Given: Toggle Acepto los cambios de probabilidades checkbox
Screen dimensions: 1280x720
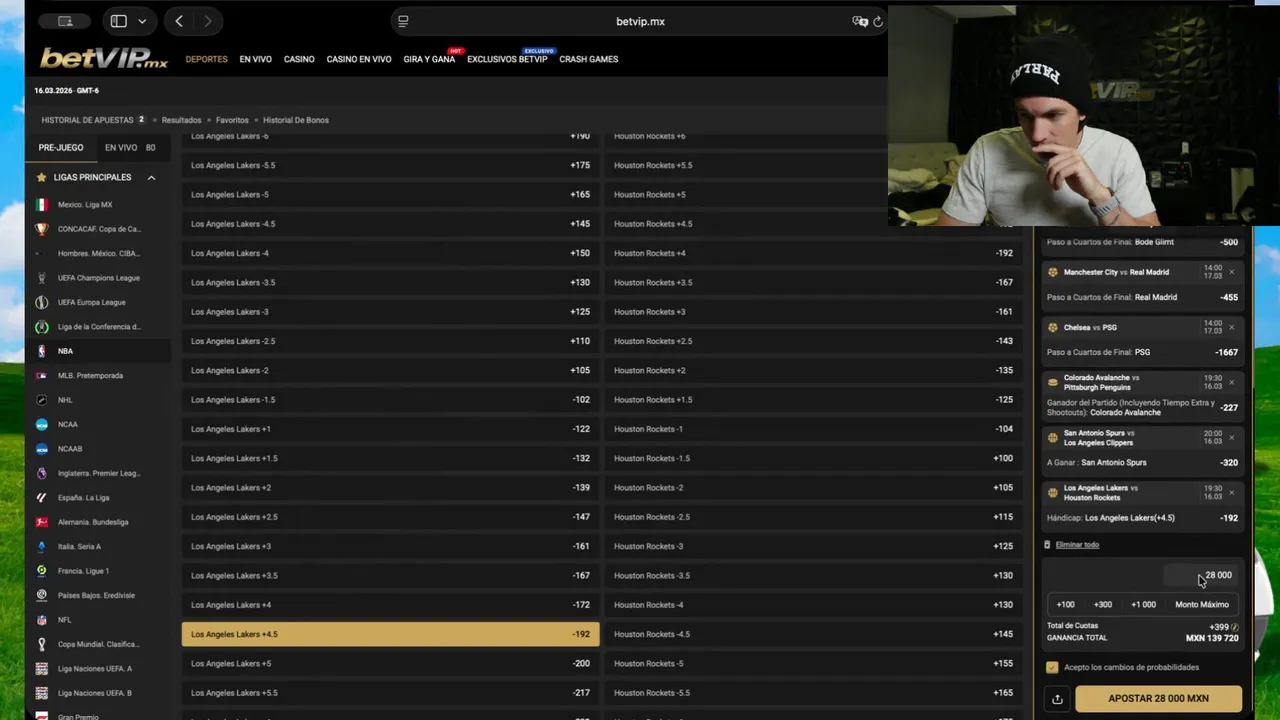Looking at the screenshot, I should click(x=1052, y=667).
